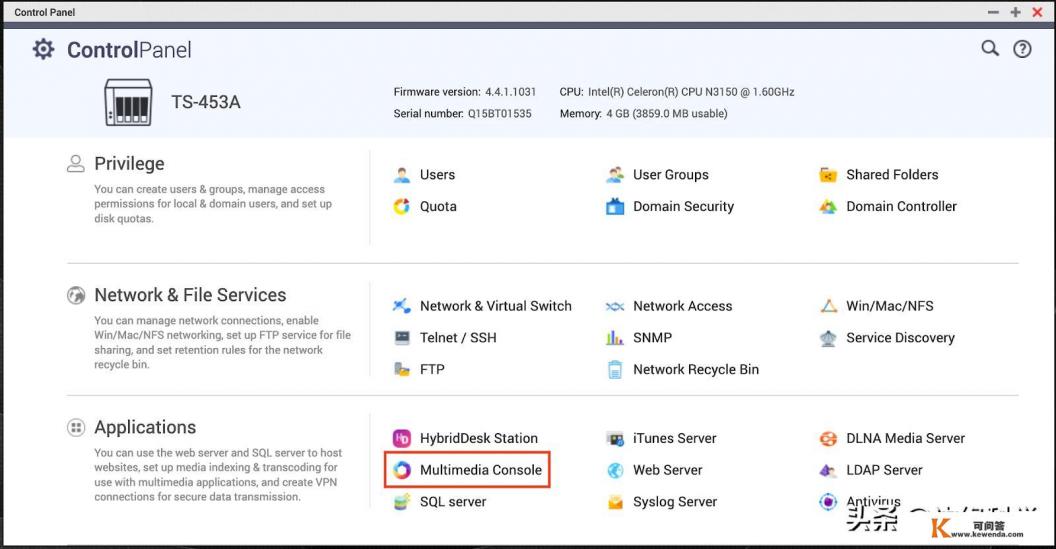Select Network & File Services heading

click(x=190, y=295)
